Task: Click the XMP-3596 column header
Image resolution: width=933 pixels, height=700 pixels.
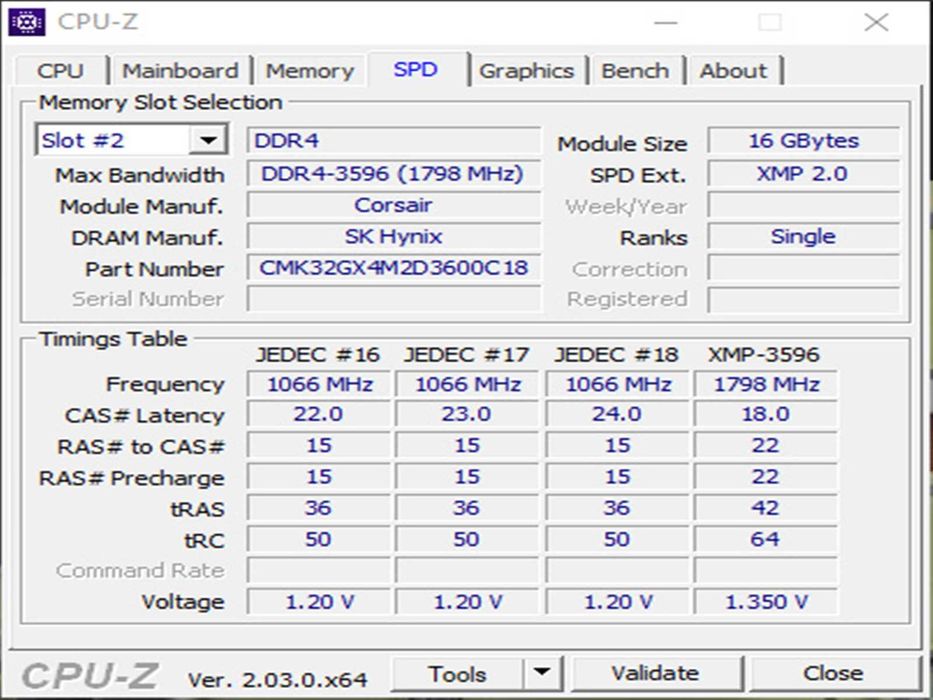Action: [x=764, y=355]
